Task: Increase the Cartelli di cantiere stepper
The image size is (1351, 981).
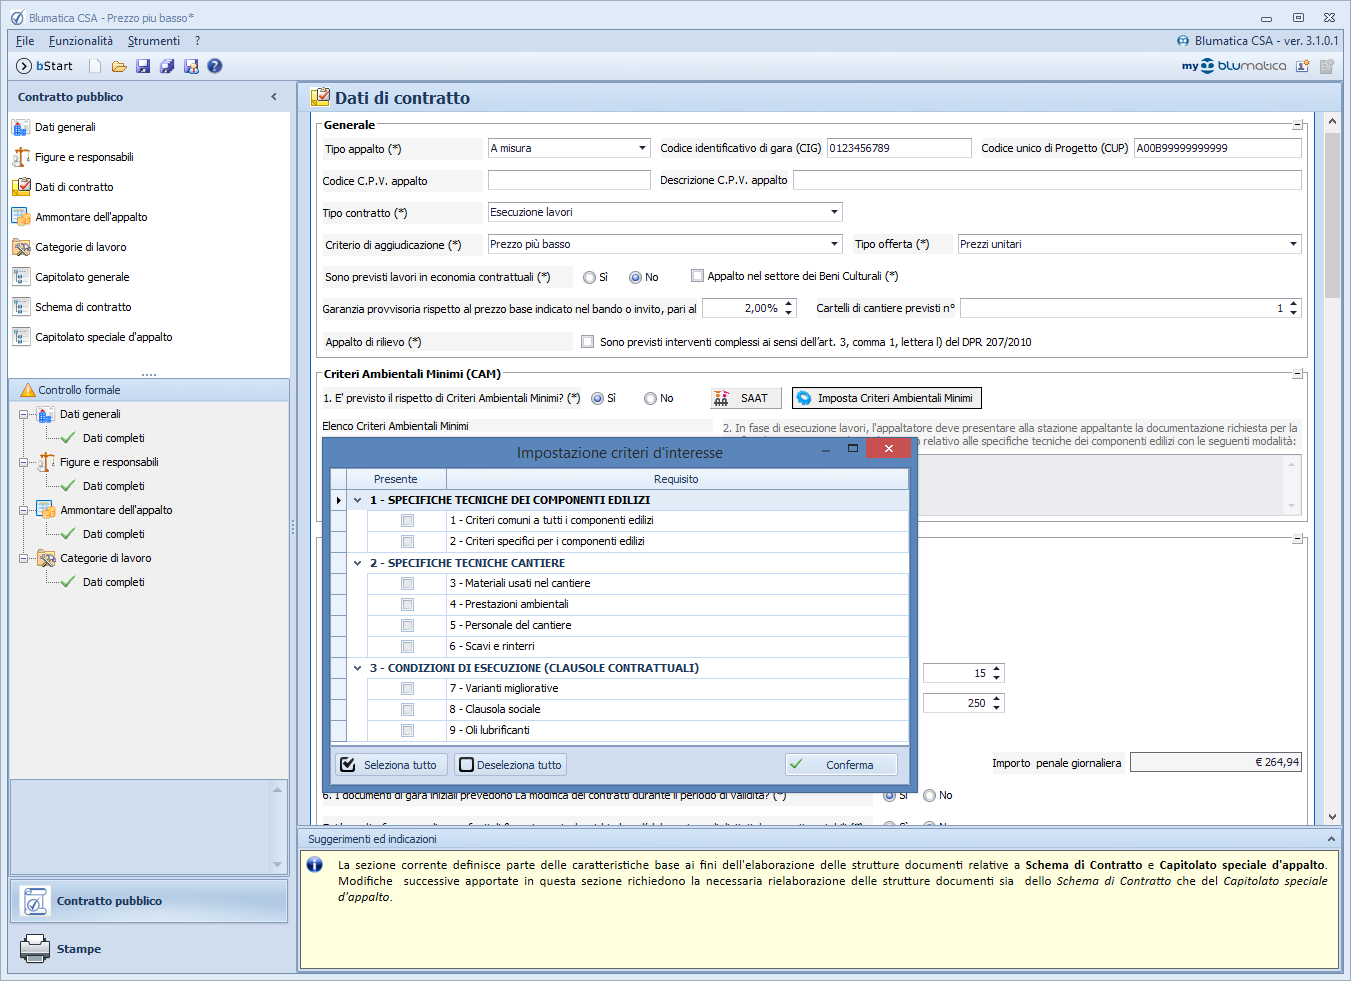Action: tap(1293, 304)
